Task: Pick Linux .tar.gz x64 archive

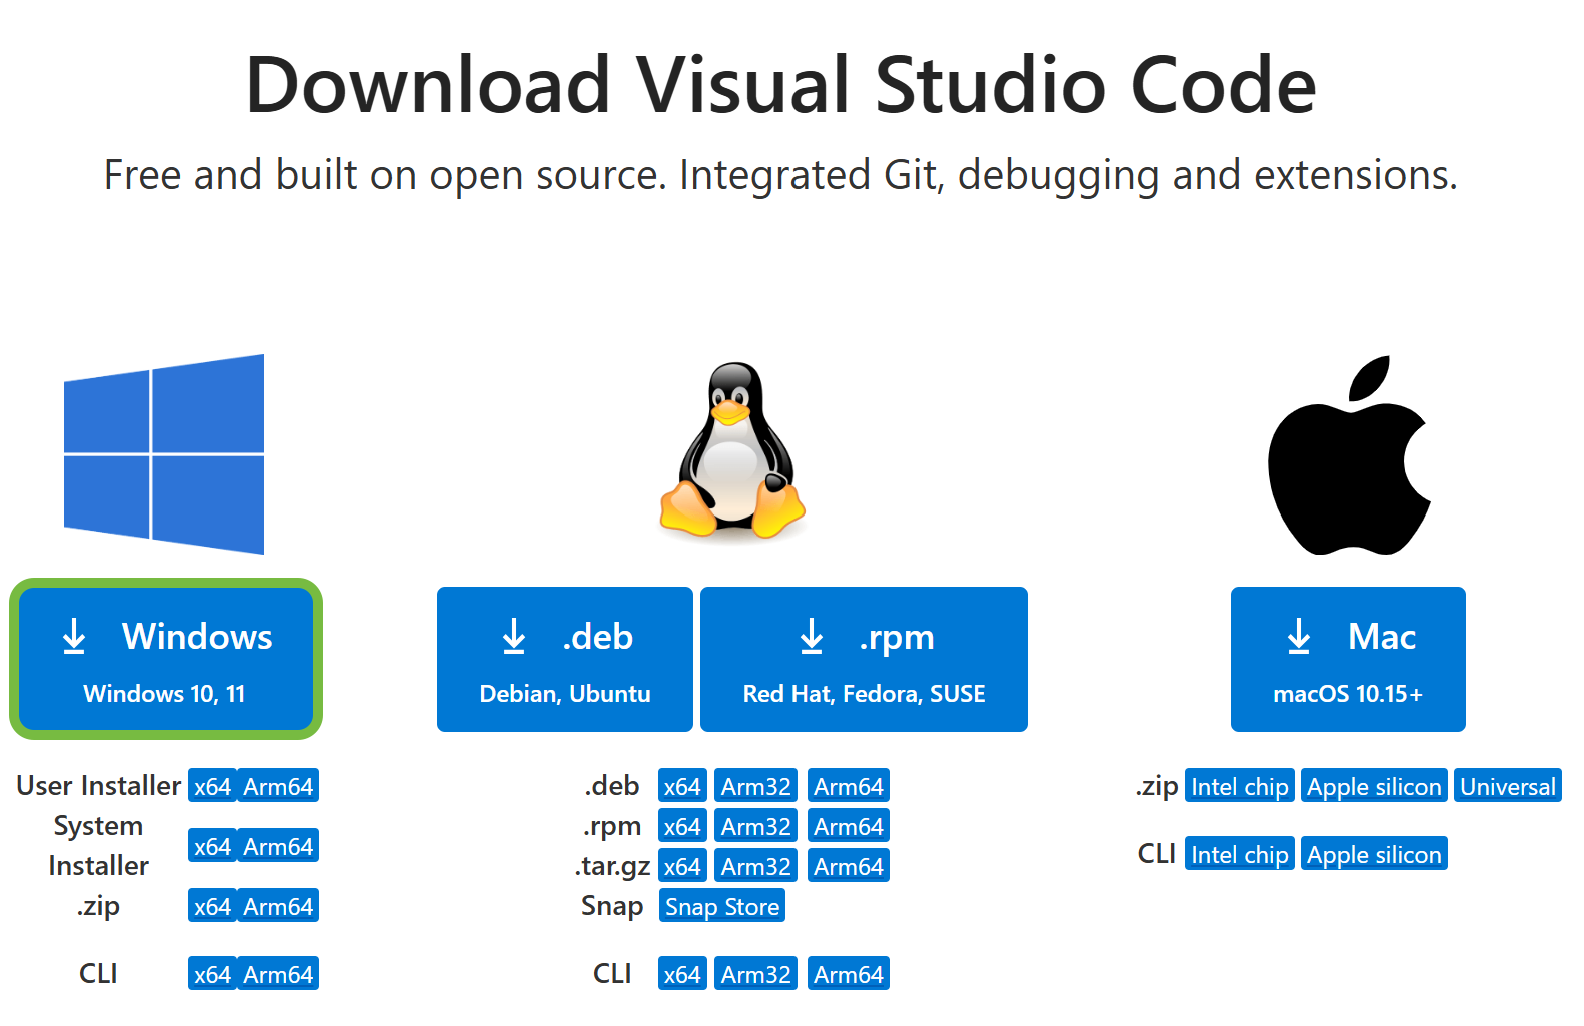Action: click(x=682, y=866)
